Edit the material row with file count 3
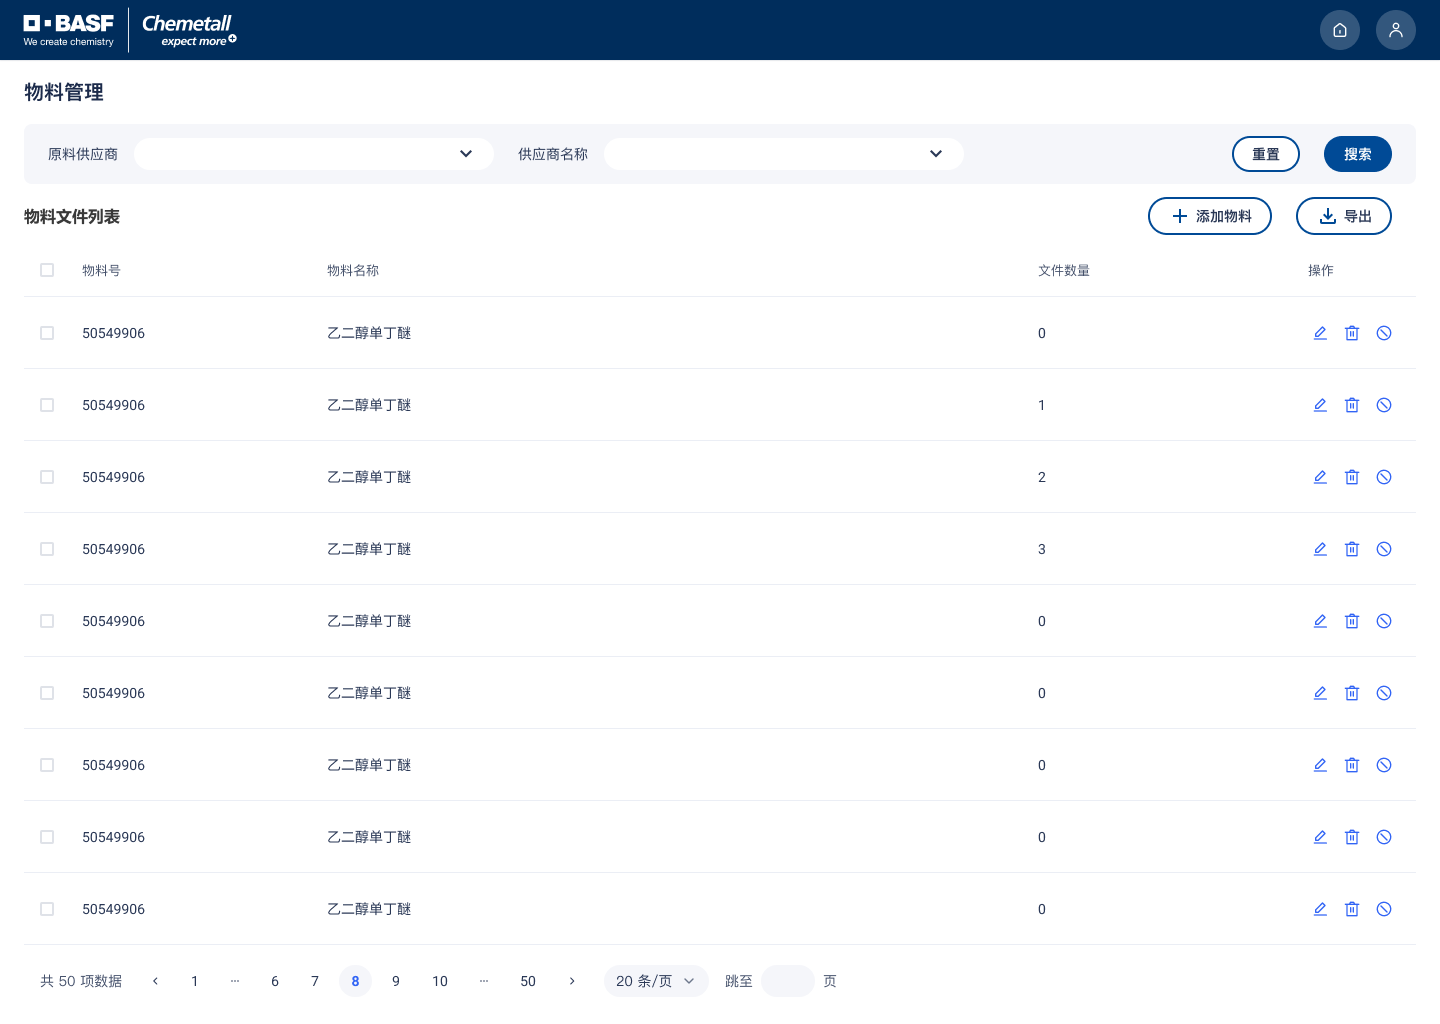 (x=1320, y=549)
